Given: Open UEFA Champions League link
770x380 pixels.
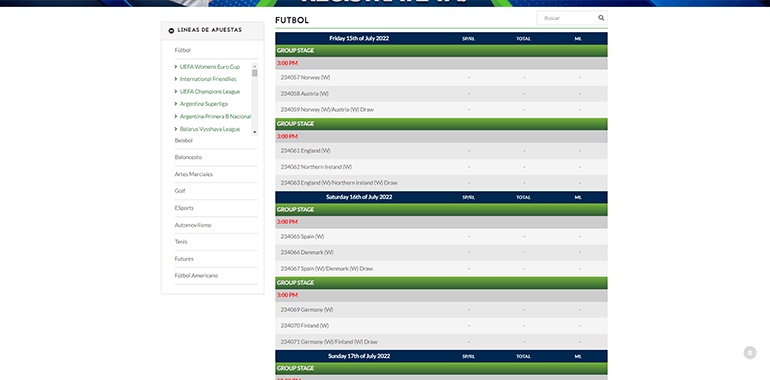Looking at the screenshot, I should pos(210,91).
